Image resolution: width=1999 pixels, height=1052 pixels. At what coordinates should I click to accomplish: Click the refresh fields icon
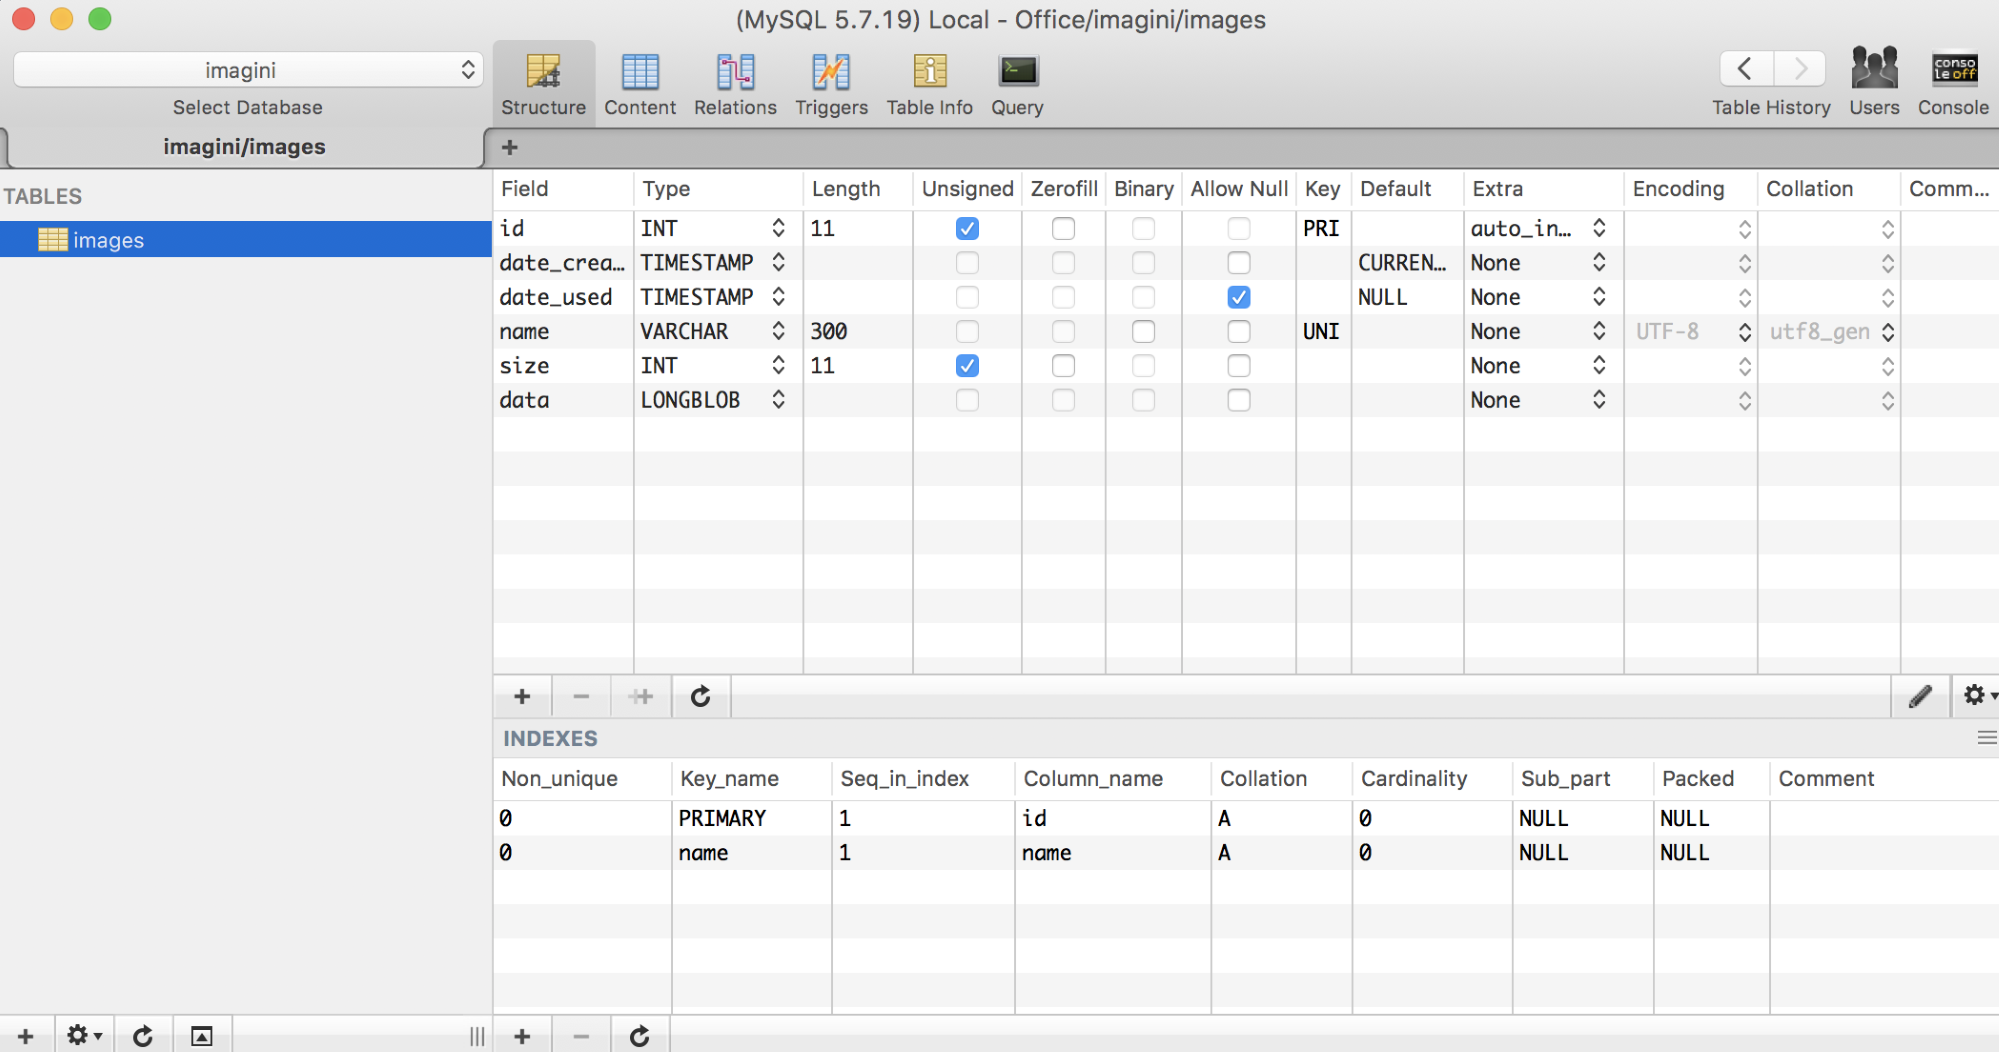click(701, 696)
